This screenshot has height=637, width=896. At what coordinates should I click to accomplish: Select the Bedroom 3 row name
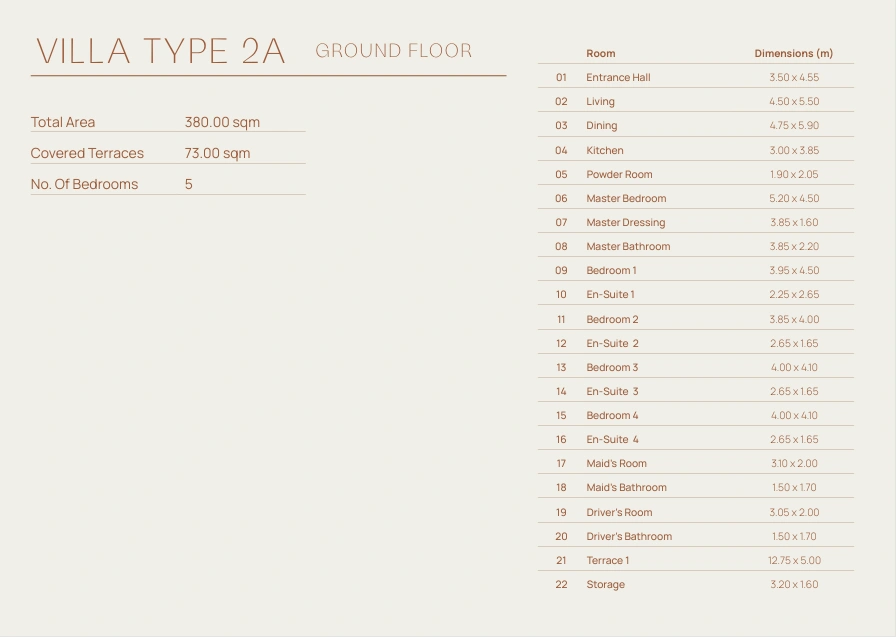click(x=612, y=367)
